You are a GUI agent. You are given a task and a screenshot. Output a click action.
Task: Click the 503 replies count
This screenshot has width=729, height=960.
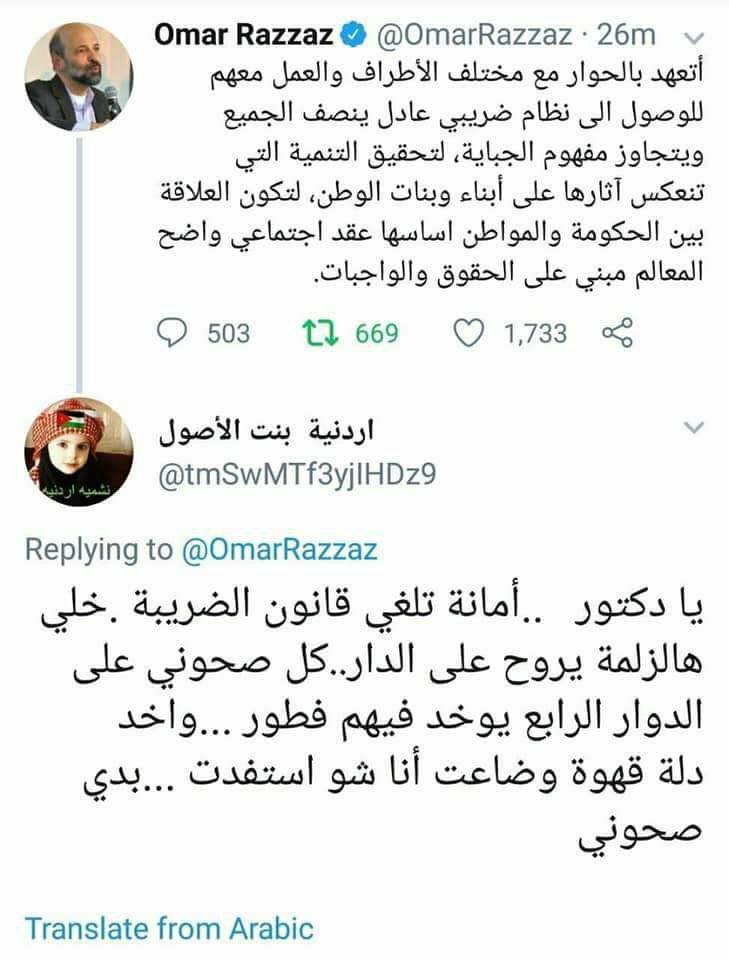pos(229,334)
